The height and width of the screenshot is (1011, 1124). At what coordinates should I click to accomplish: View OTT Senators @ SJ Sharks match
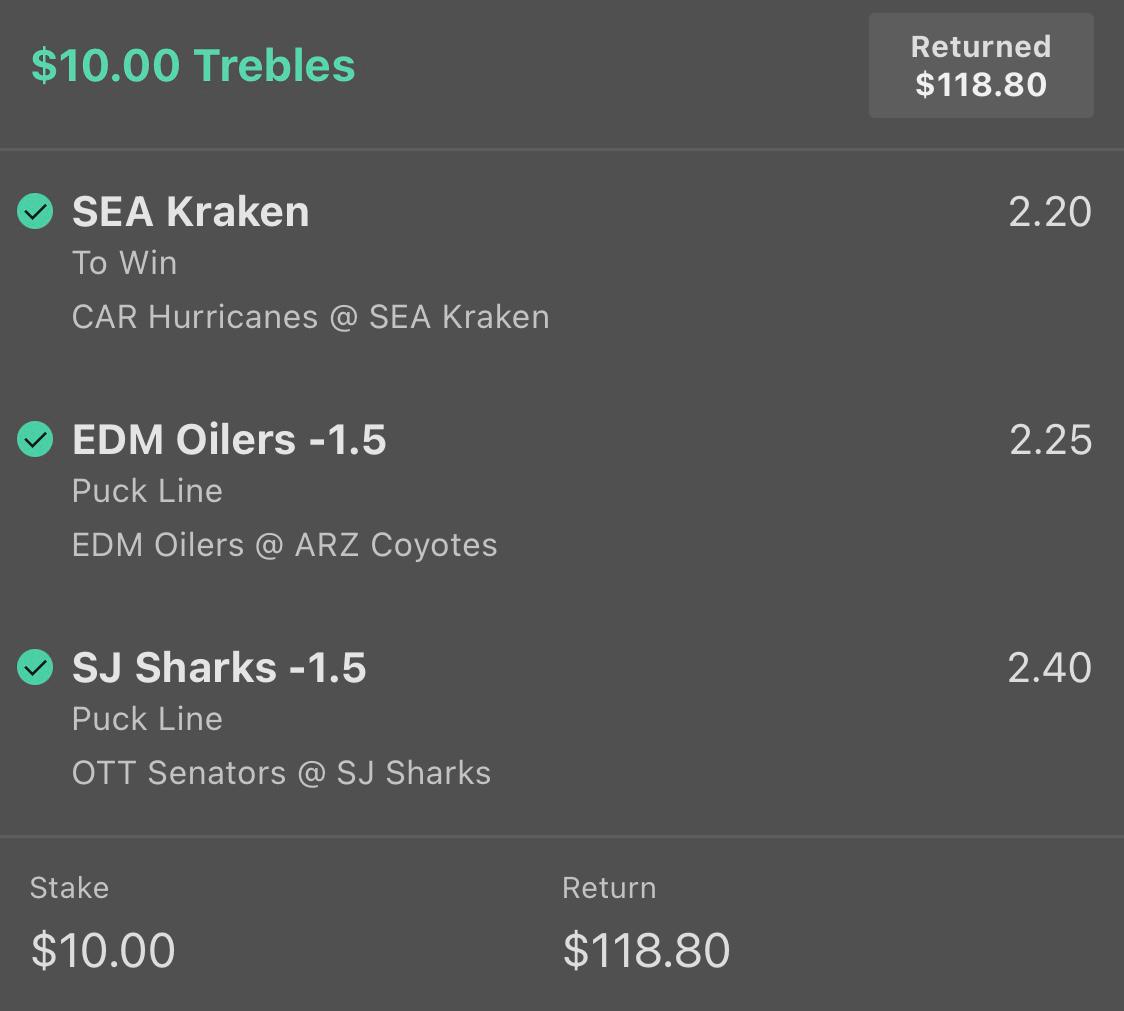[x=281, y=773]
